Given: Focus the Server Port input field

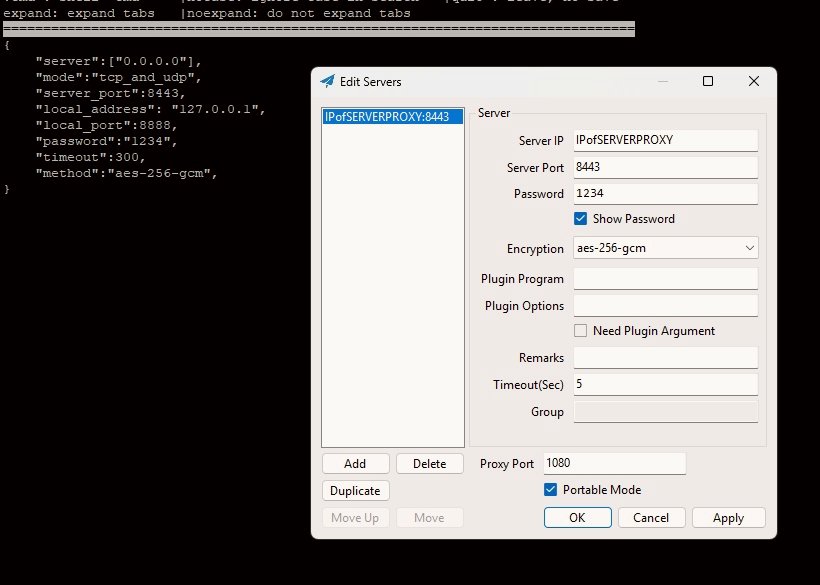Looking at the screenshot, I should [665, 167].
